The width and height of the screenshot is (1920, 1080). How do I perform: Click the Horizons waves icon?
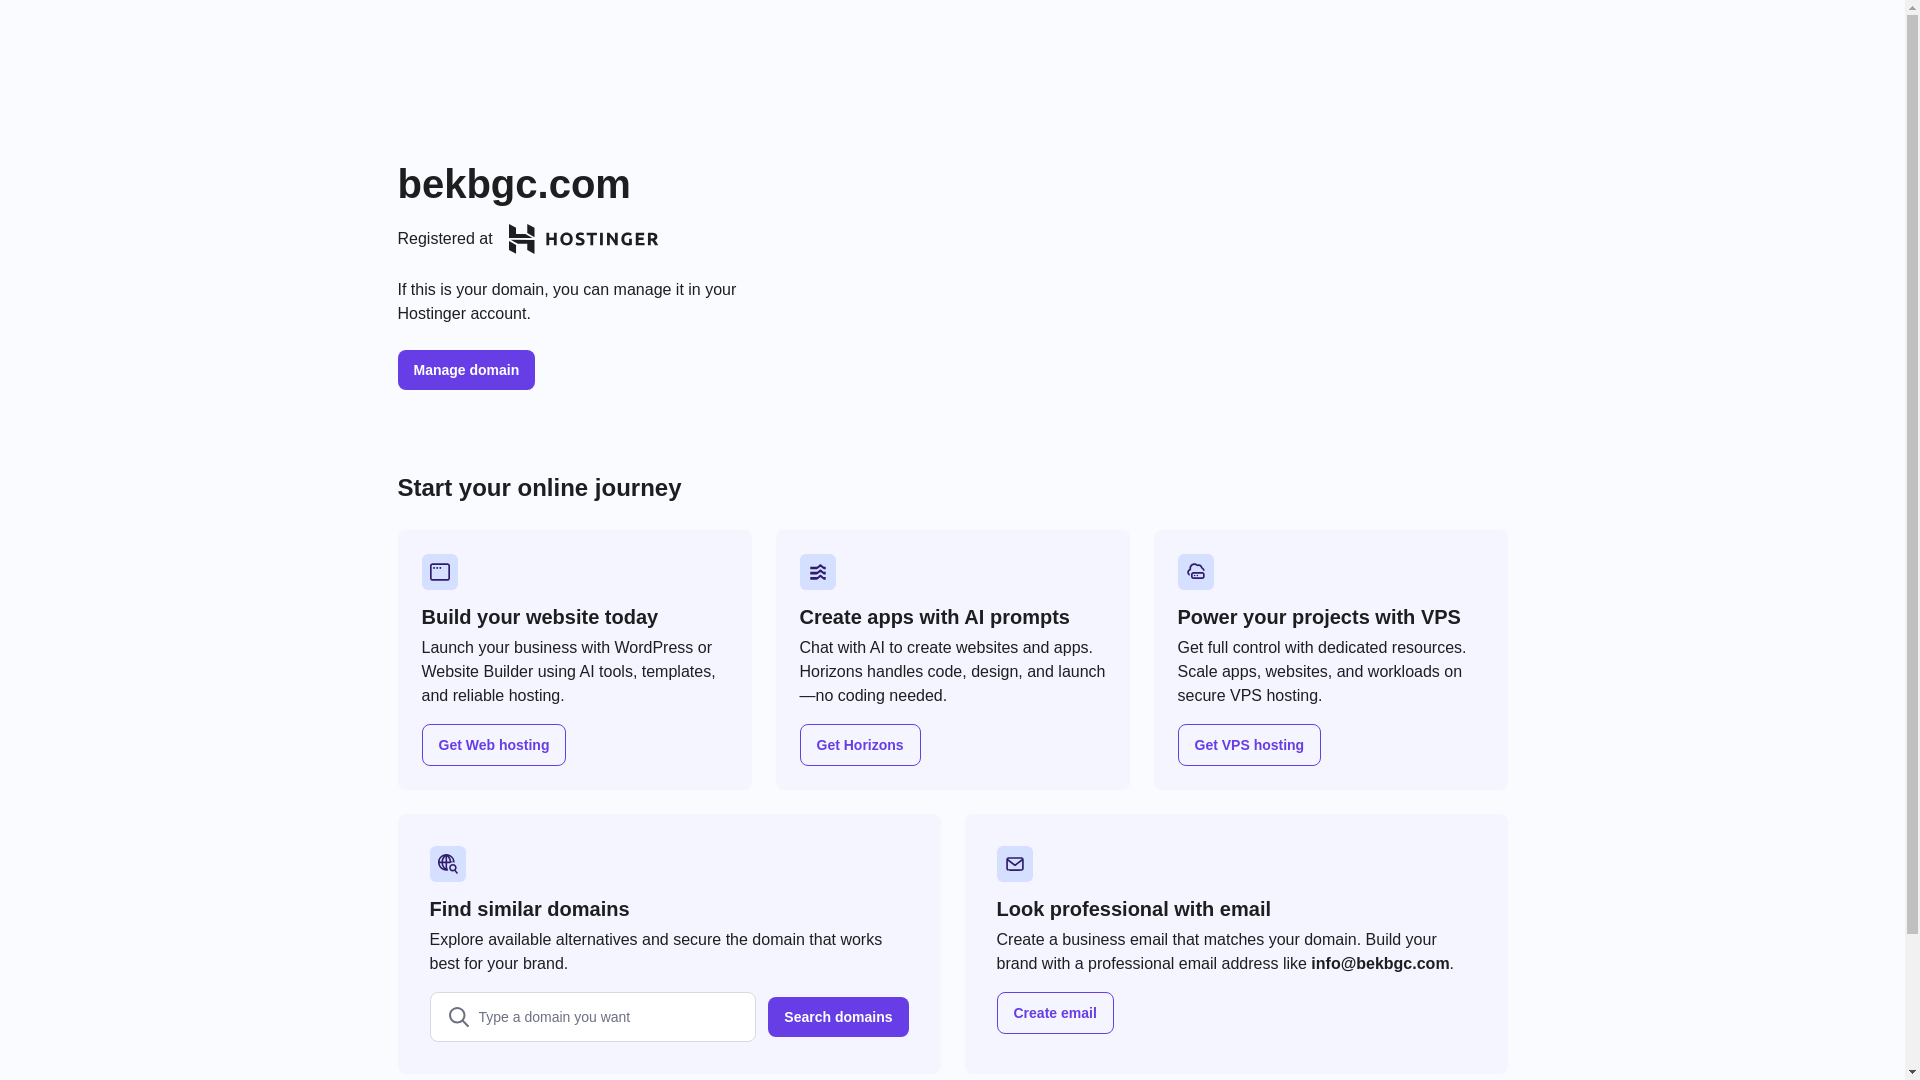coord(817,572)
